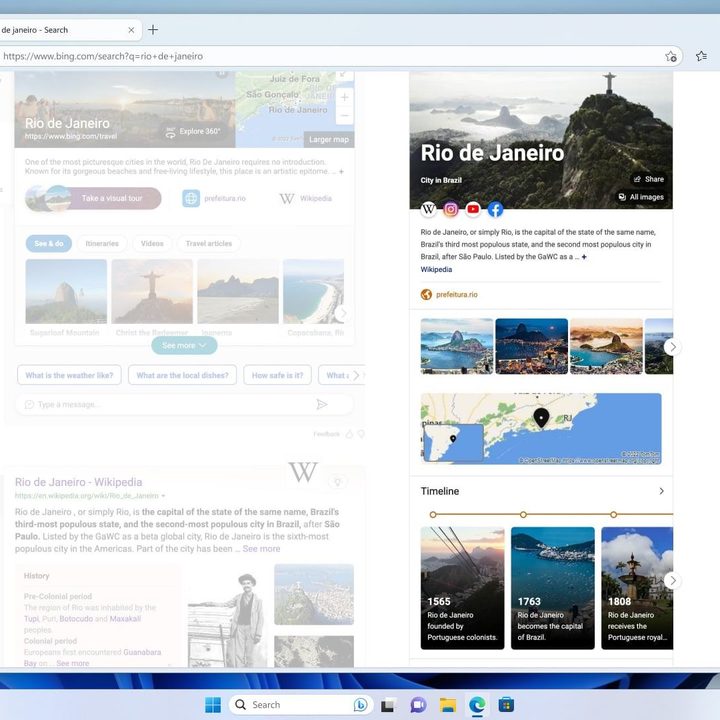
Task: Show more suggested questions arrow
Action: pyautogui.click(x=356, y=375)
